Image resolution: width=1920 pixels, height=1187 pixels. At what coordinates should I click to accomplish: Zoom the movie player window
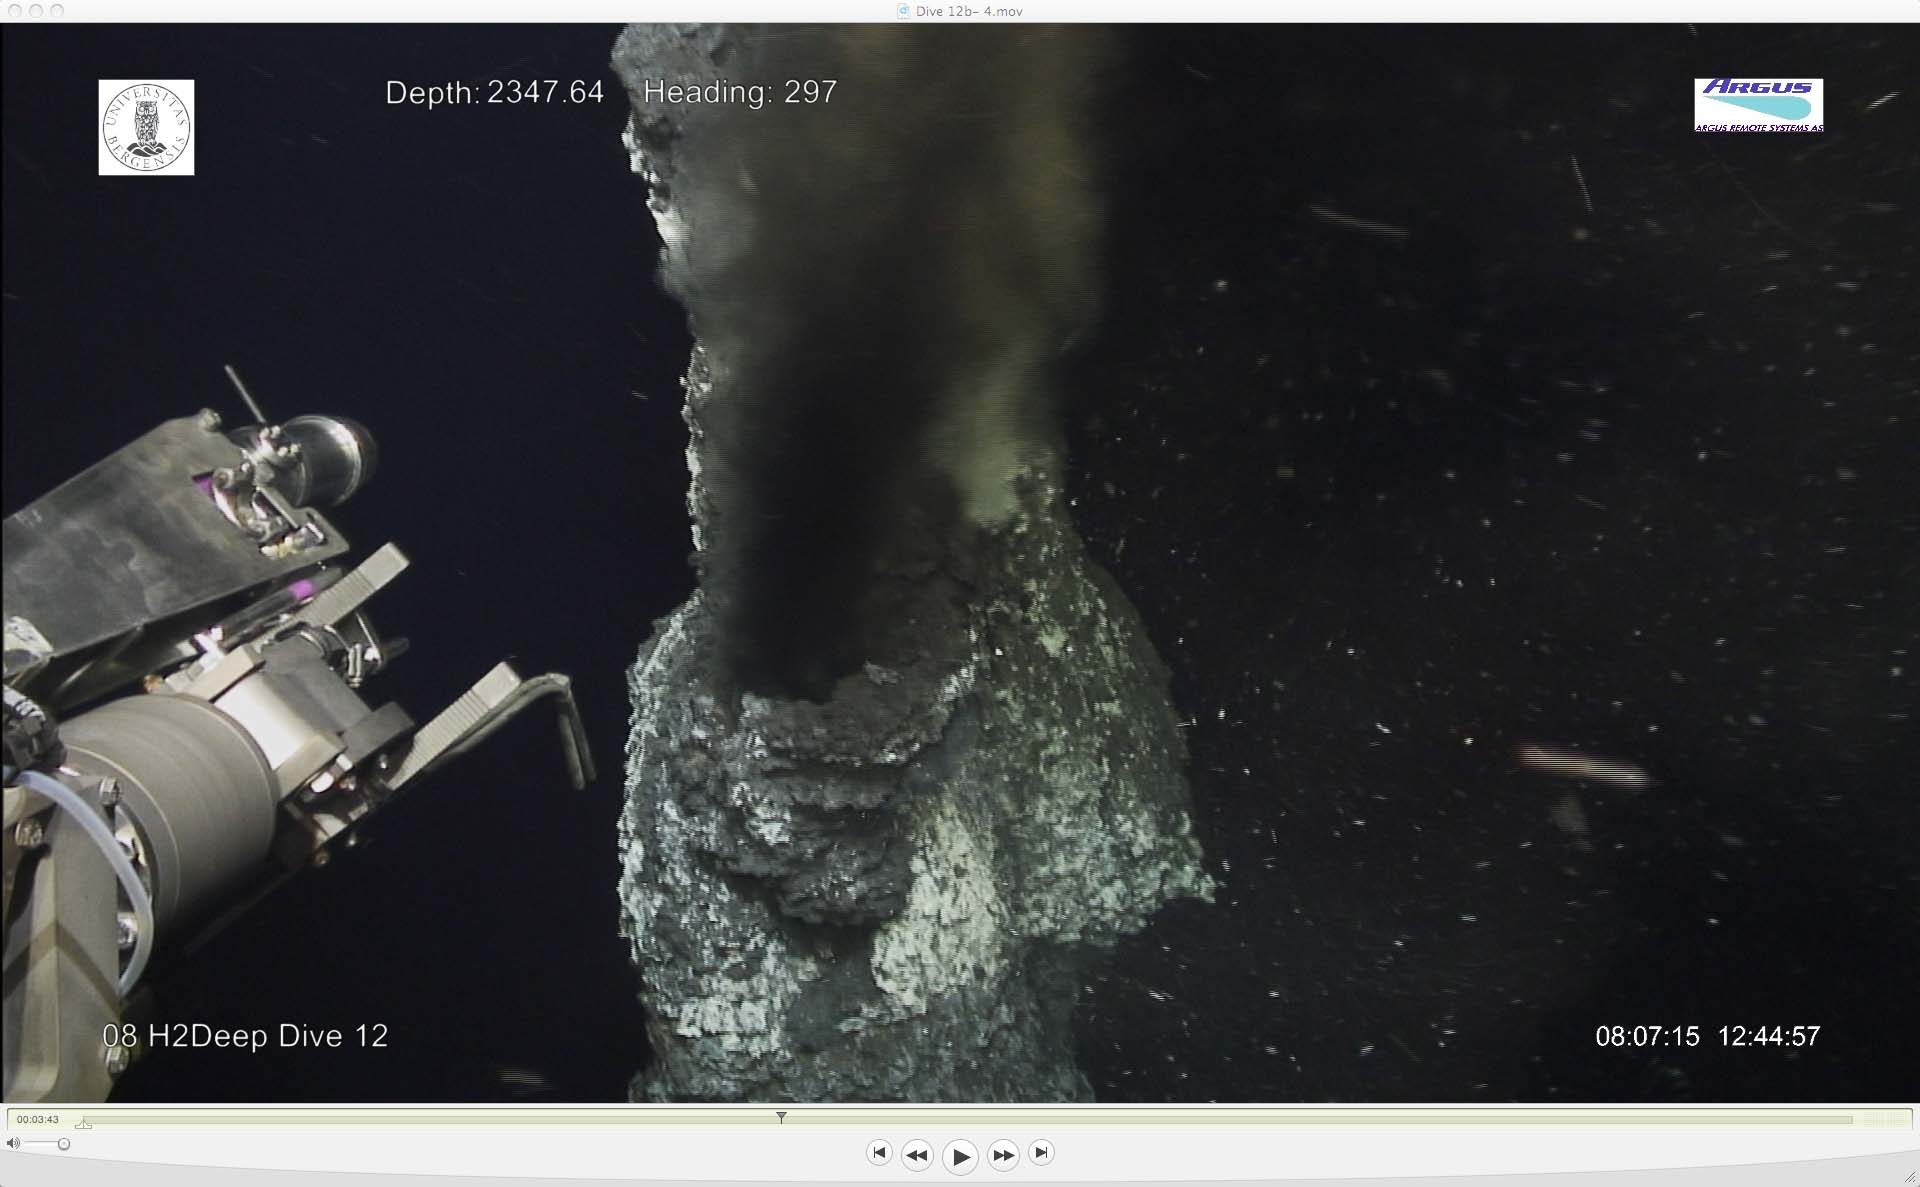(x=57, y=11)
